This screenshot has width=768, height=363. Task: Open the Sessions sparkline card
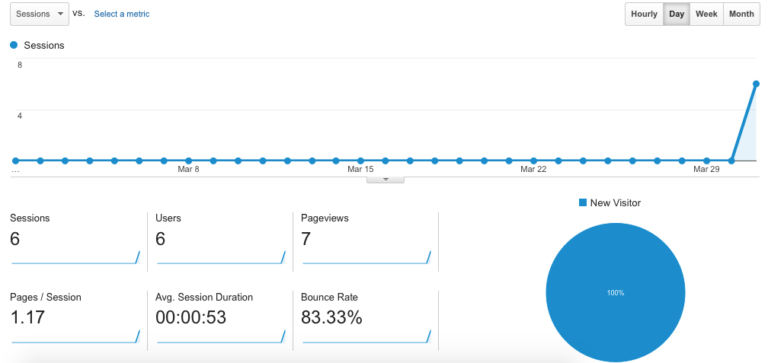75,241
